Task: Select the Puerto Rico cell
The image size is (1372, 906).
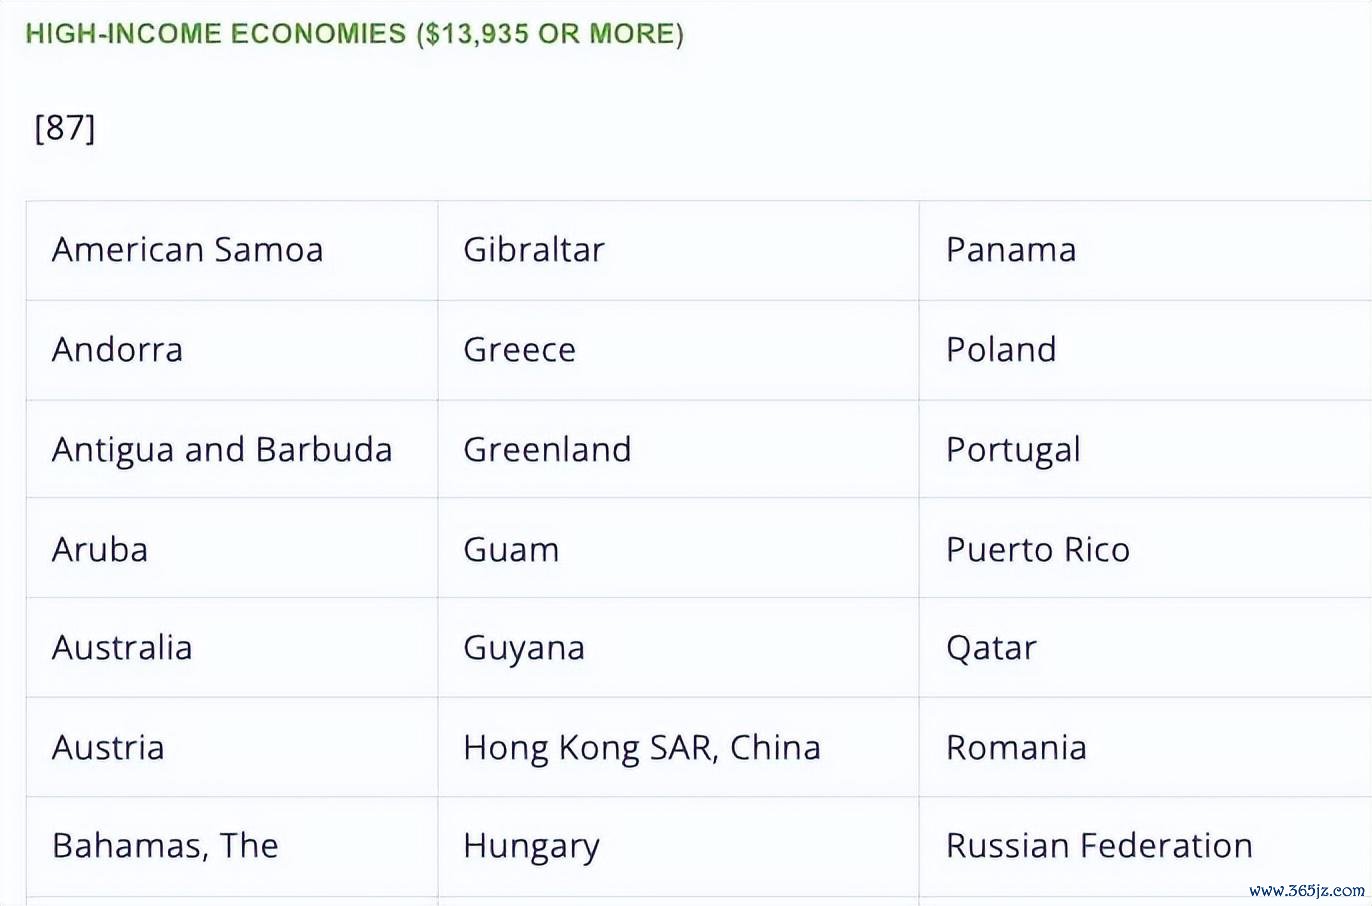Action: (1145, 548)
